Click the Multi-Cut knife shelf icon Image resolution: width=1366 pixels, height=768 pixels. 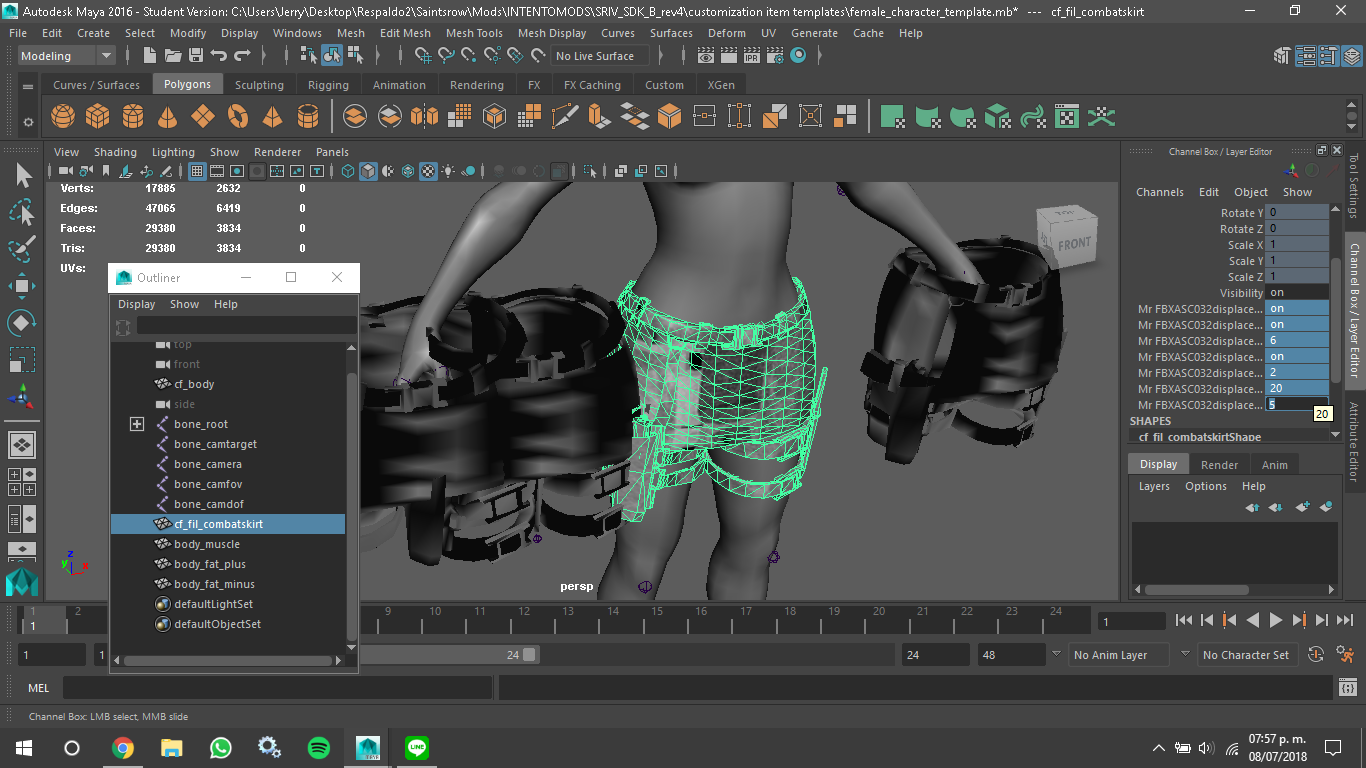tap(565, 117)
